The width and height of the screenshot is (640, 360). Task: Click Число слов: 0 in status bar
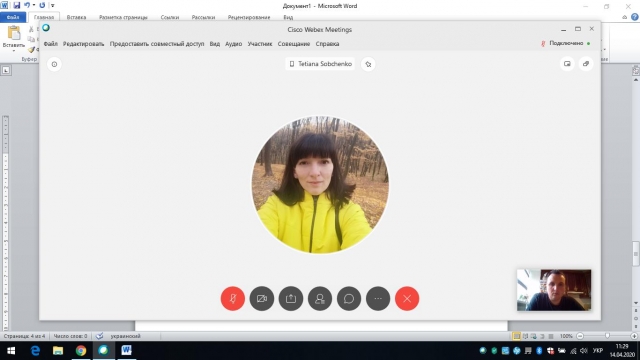tap(71, 336)
